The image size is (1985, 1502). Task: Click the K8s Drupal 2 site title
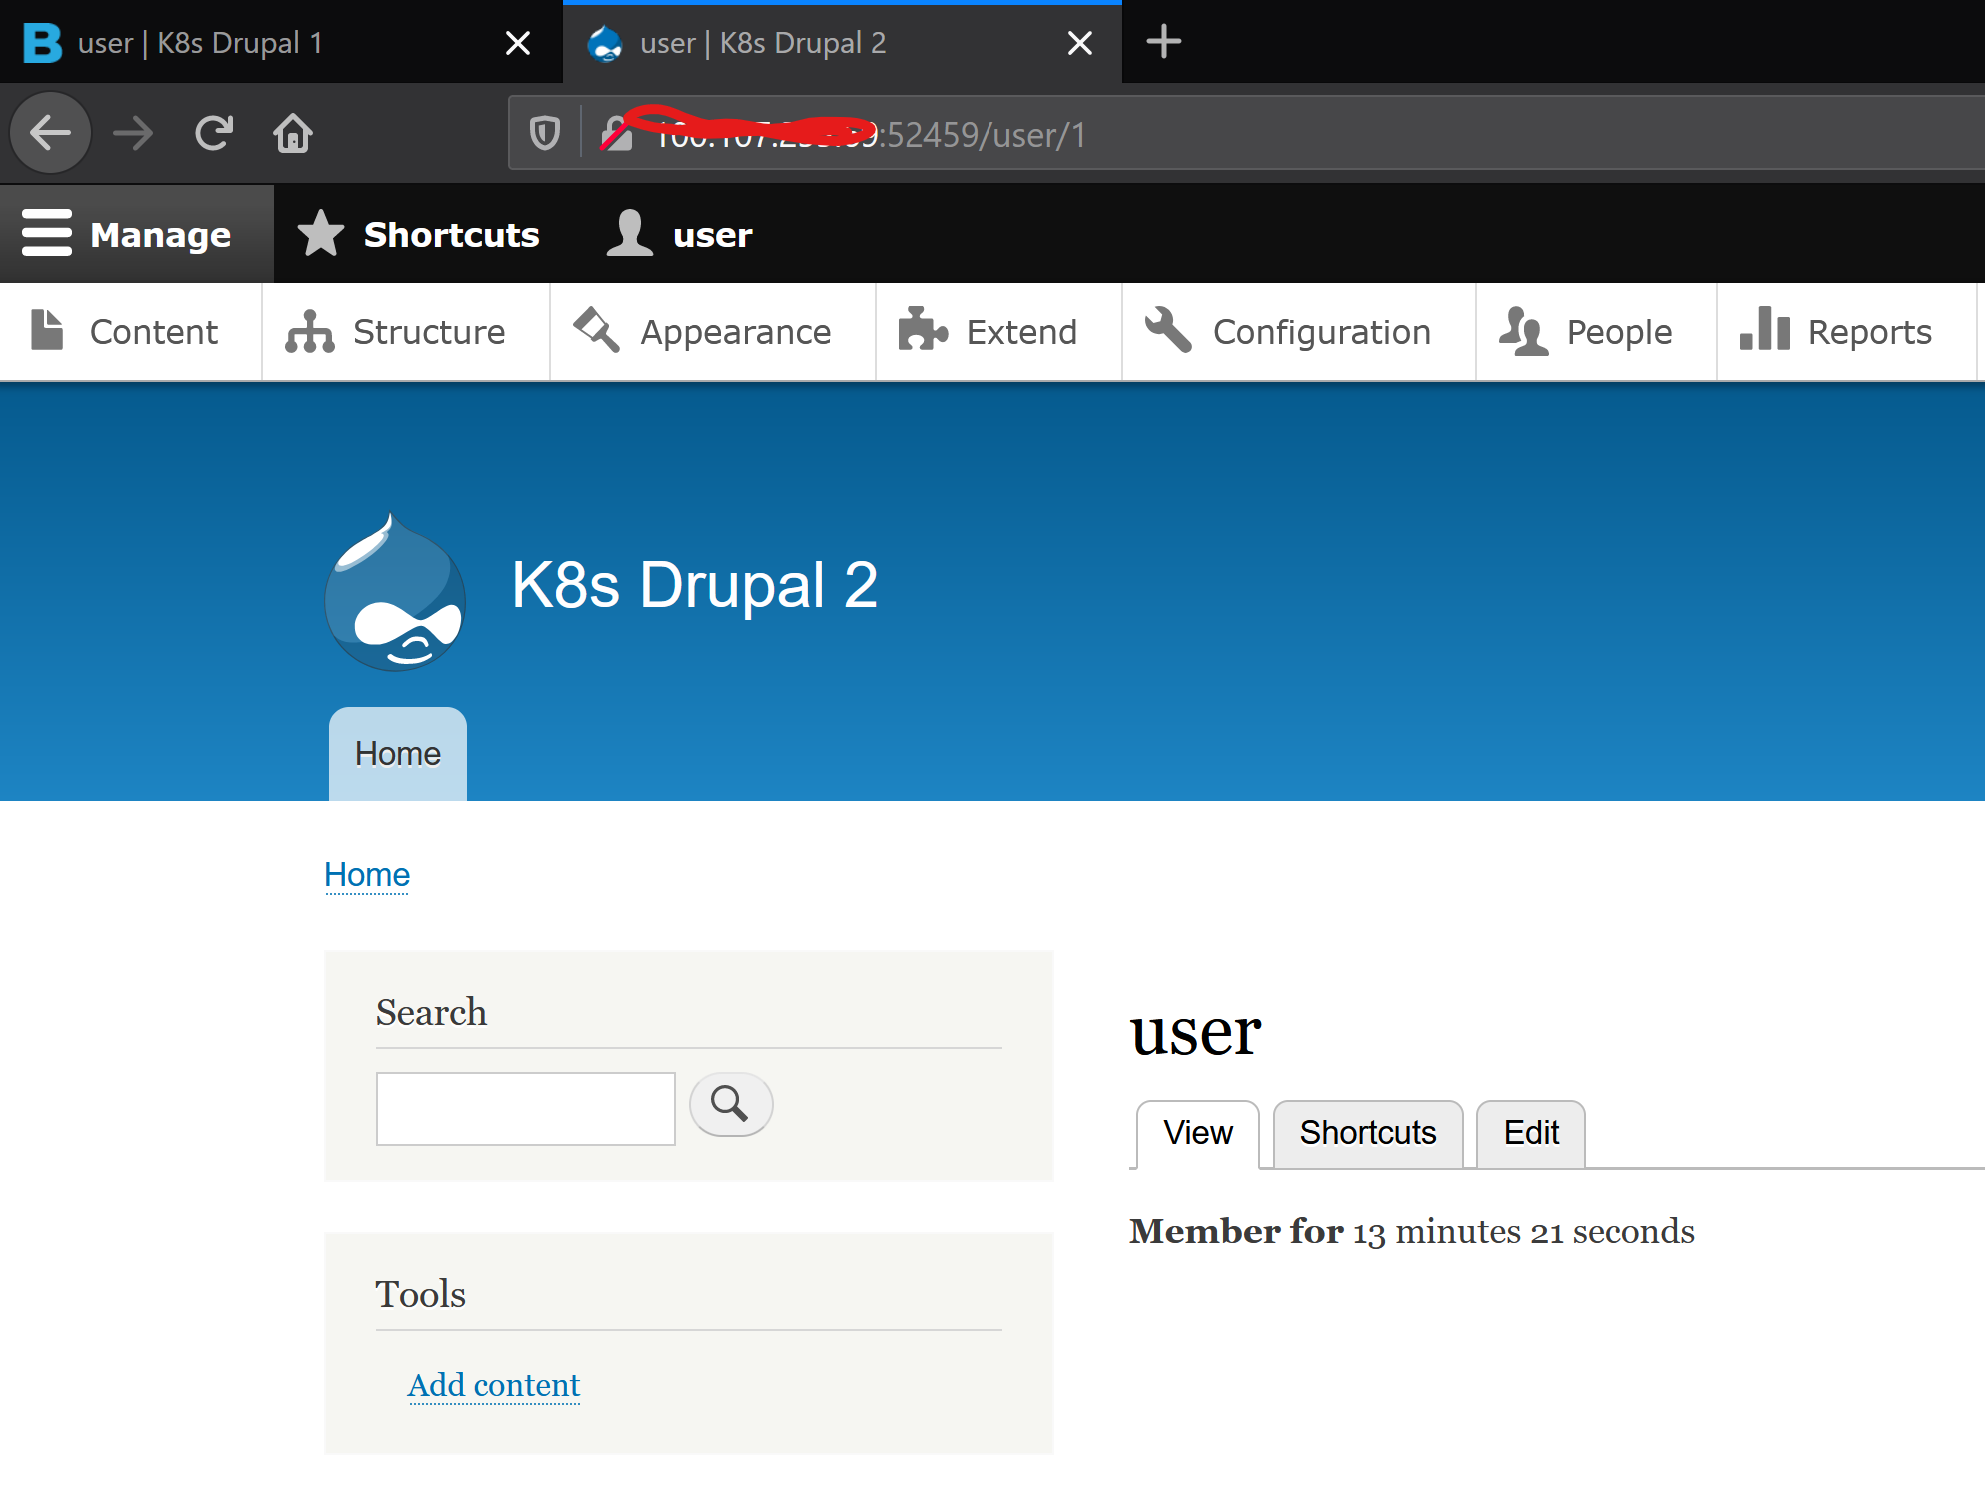tap(694, 584)
